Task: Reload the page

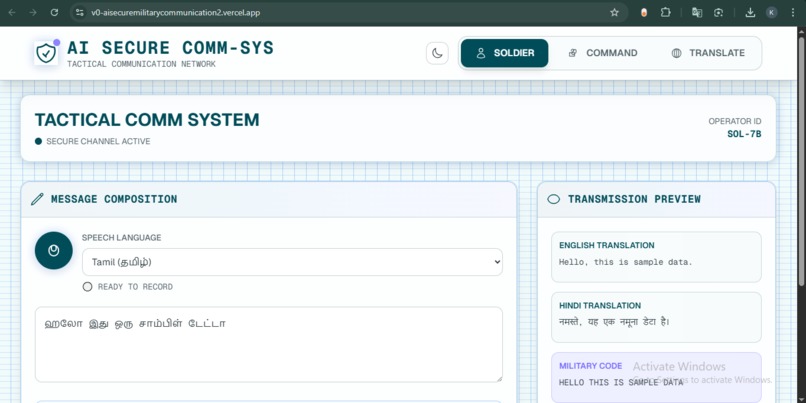Action: pyautogui.click(x=54, y=12)
